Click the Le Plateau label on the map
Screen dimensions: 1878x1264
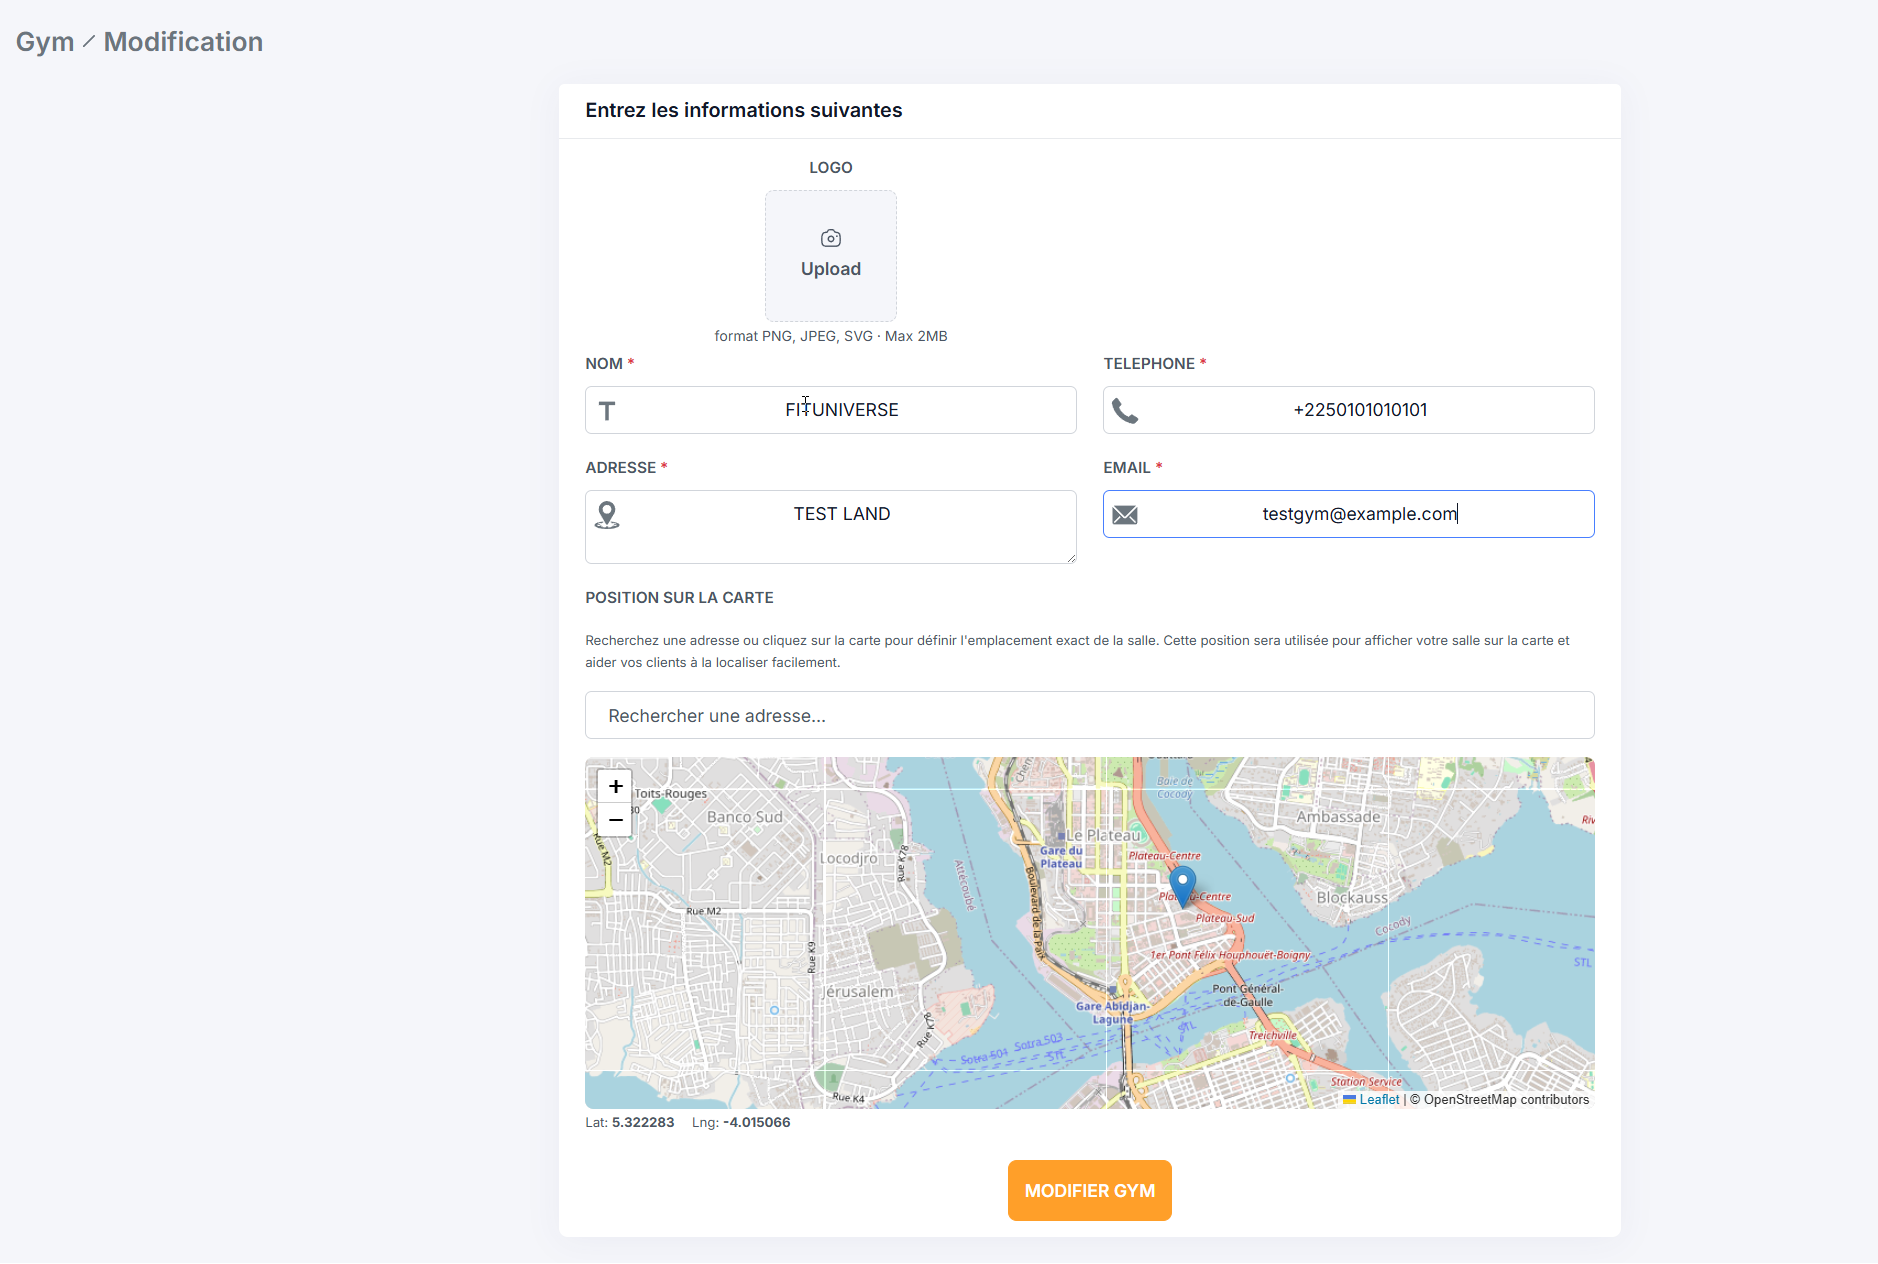pyautogui.click(x=1103, y=835)
